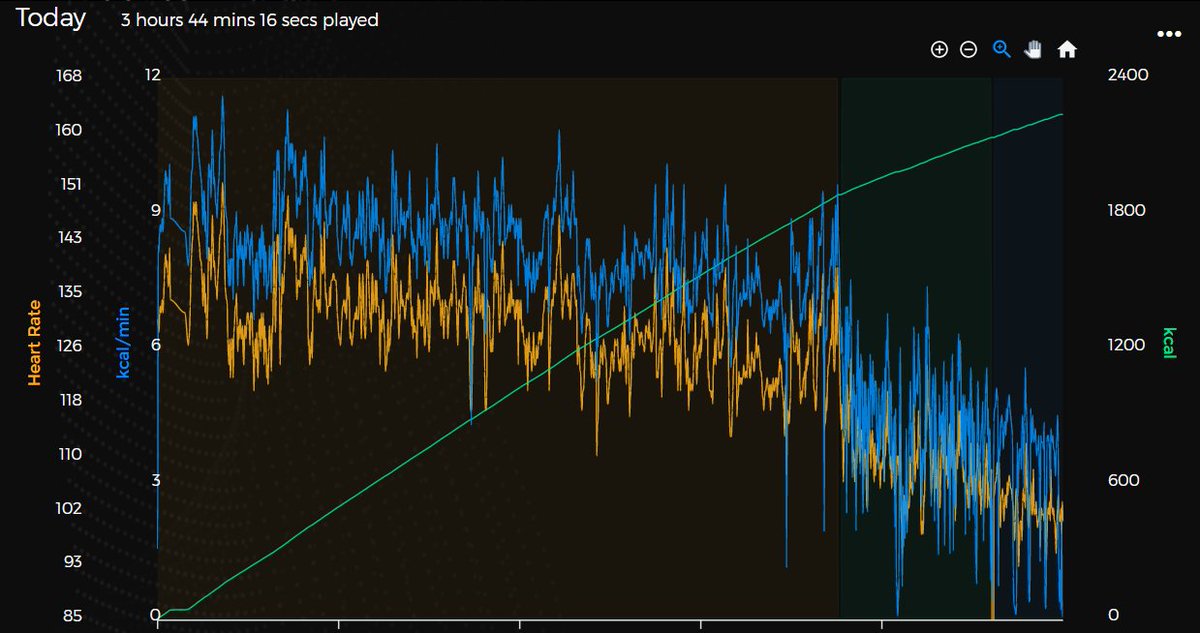Click the 93 heart rate axis value

tap(72, 562)
